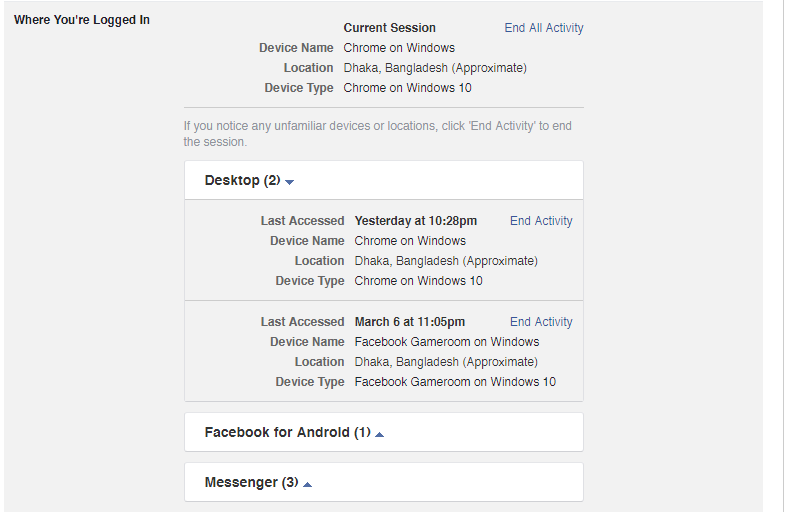This screenshot has height=512, width=785.
Task: Expand the Facebook for Android (1) arrow
Action: coord(379,434)
